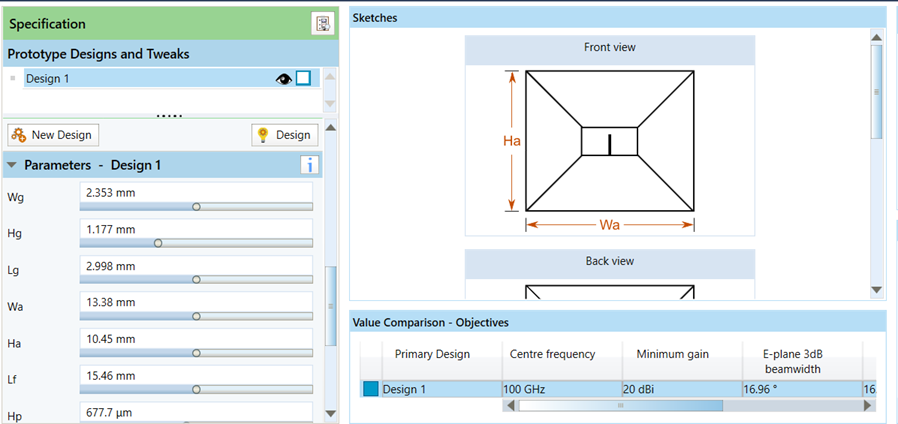Click the E-plane 3dB beamwidth column header
Viewport: 898px width, 424px height.
(x=802, y=361)
